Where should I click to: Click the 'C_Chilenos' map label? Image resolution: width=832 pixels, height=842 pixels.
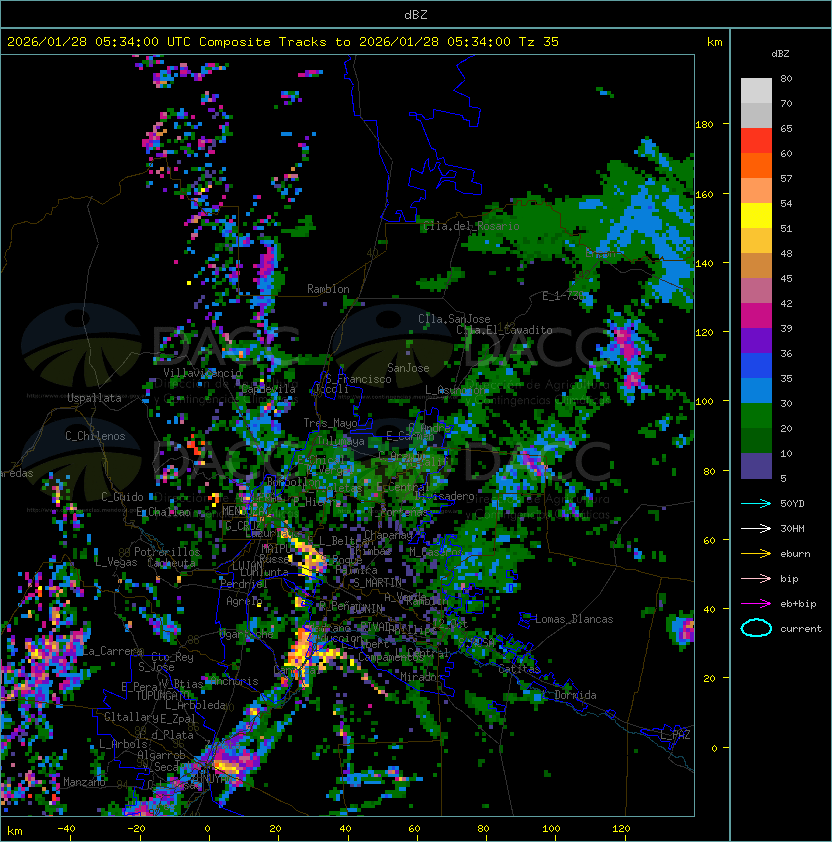95,436
